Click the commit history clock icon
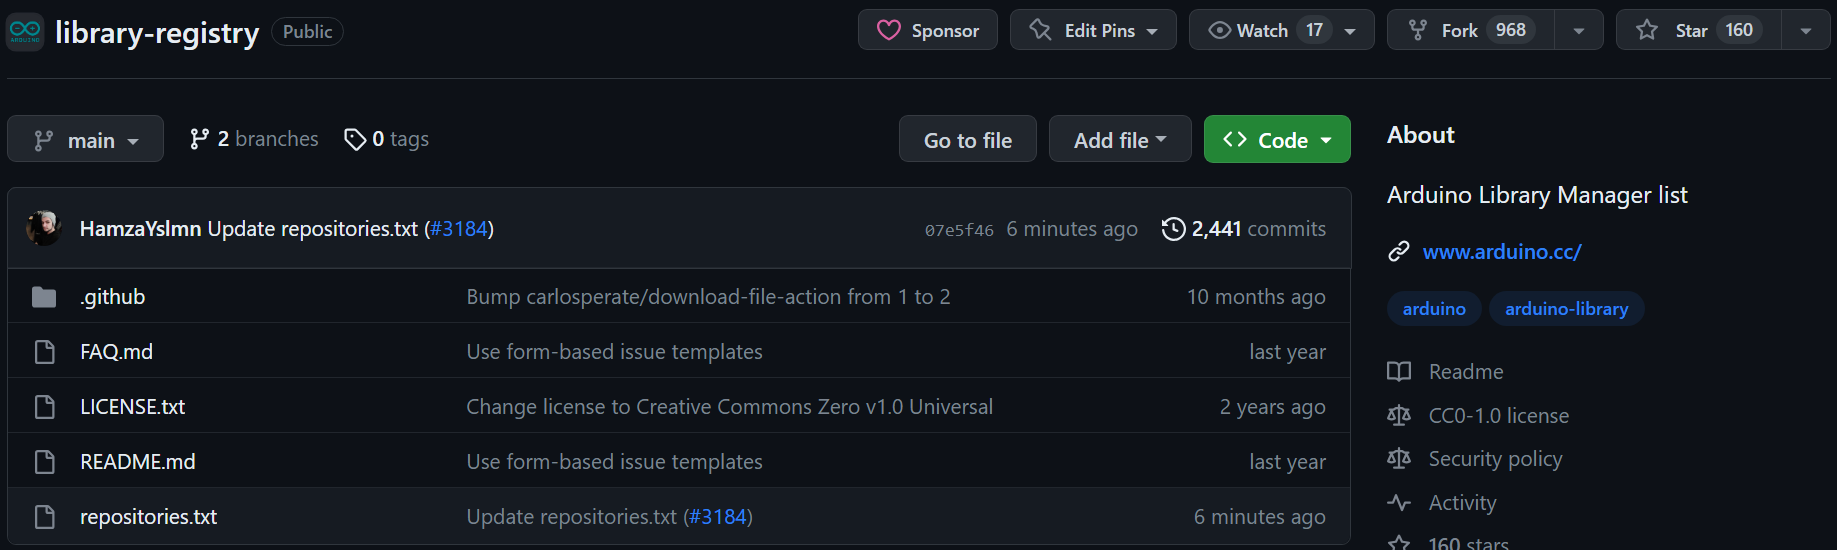Screen dimensions: 1837x550 [1173, 229]
